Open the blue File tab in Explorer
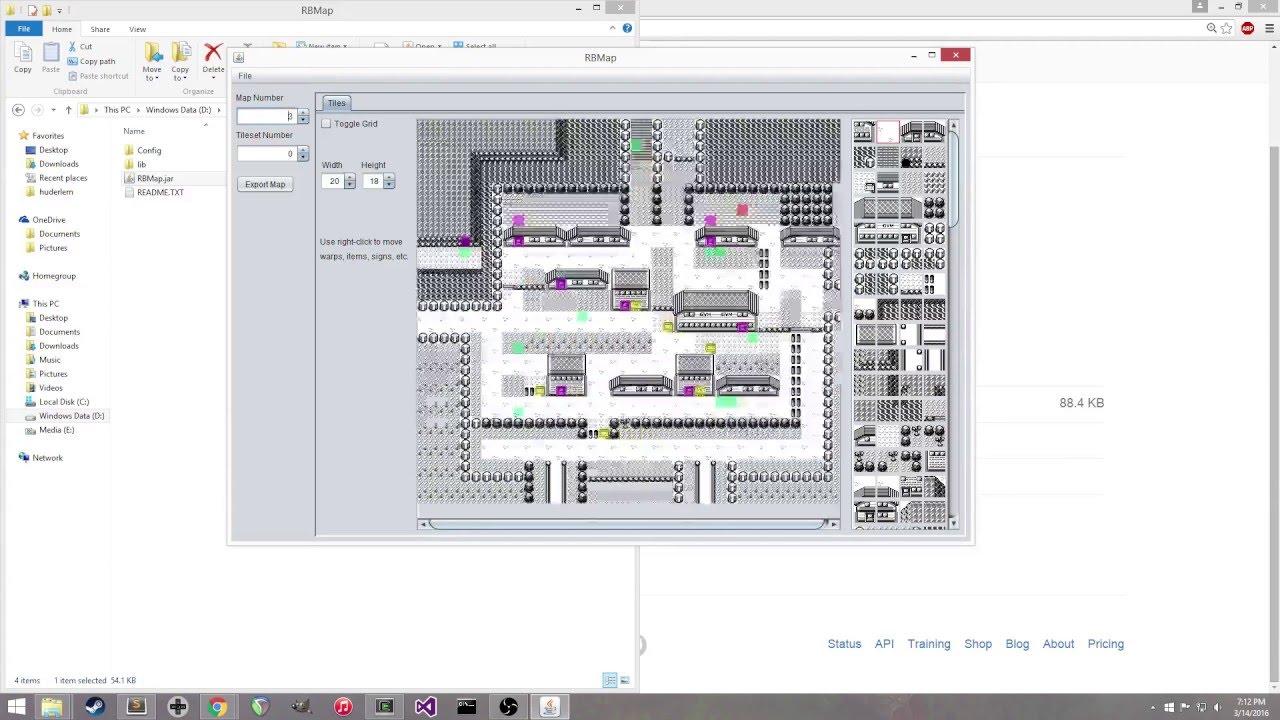This screenshot has height=720, width=1280. 24,29
